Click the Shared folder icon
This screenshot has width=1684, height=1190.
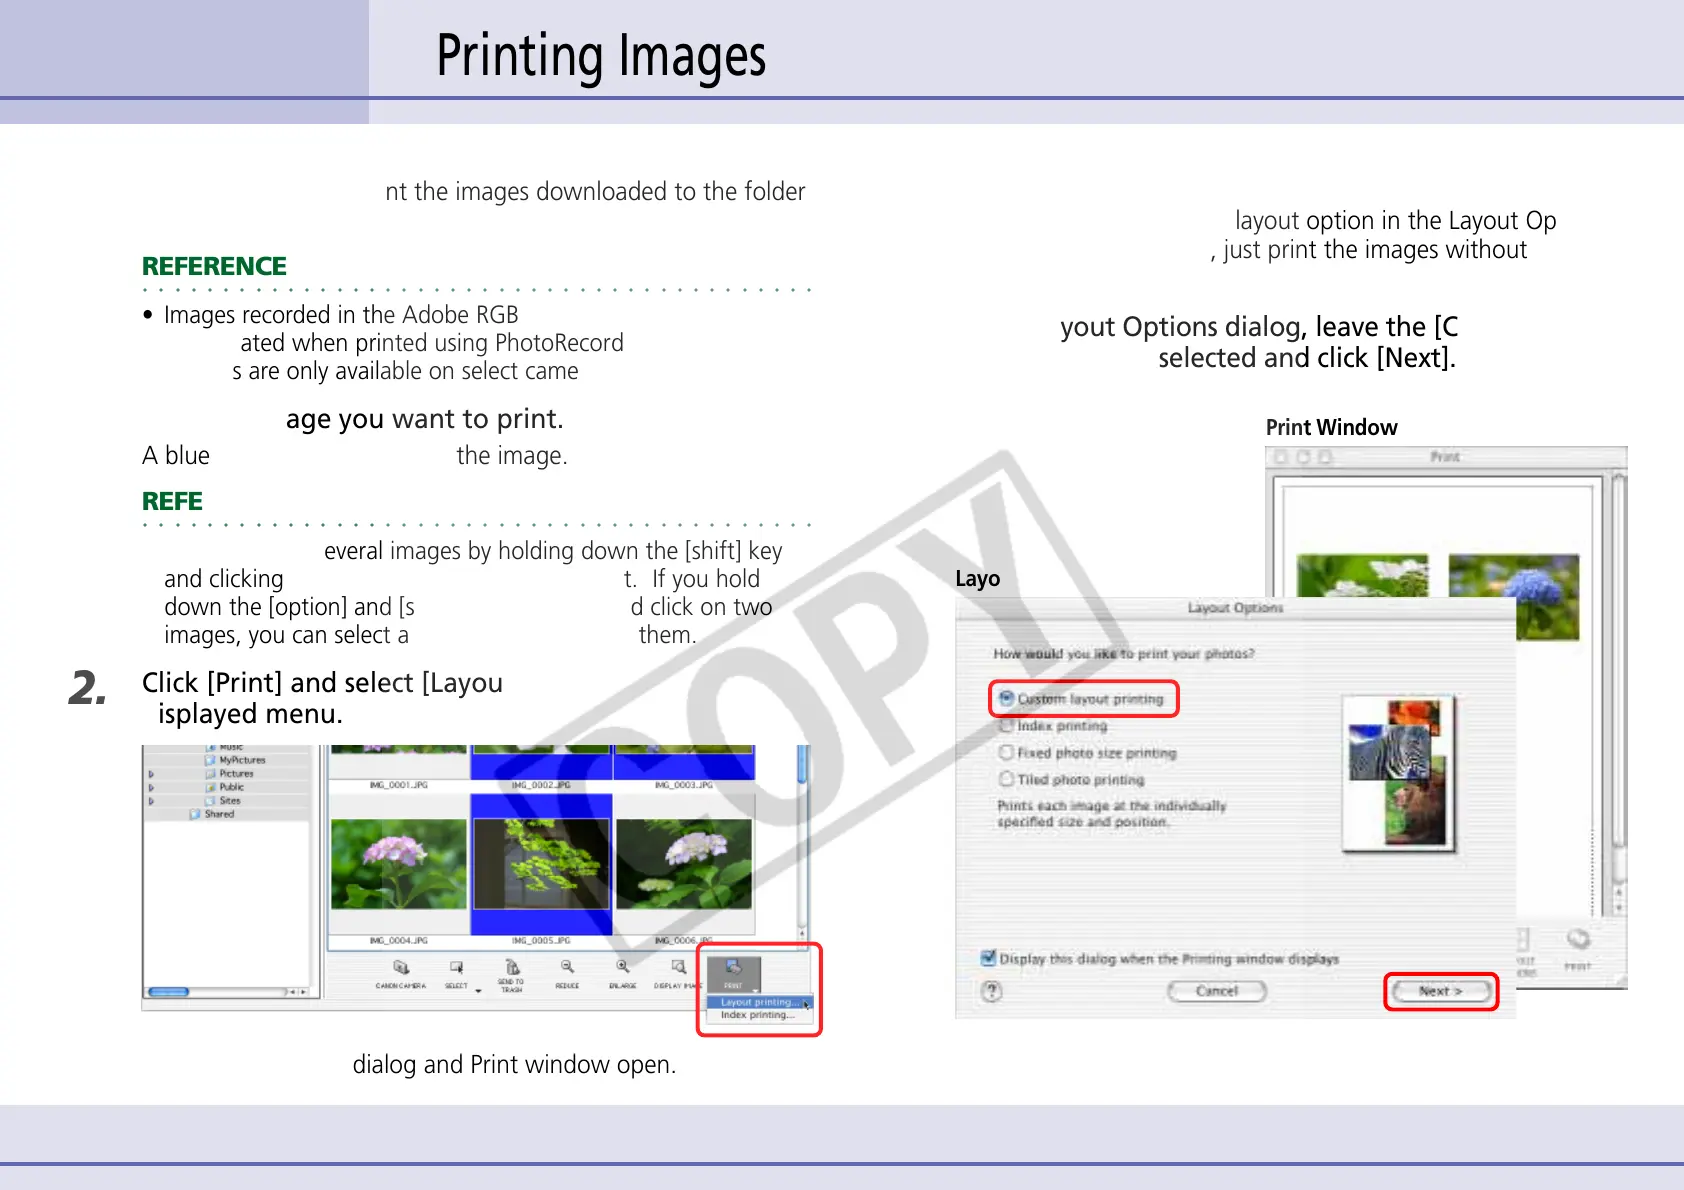pos(195,814)
